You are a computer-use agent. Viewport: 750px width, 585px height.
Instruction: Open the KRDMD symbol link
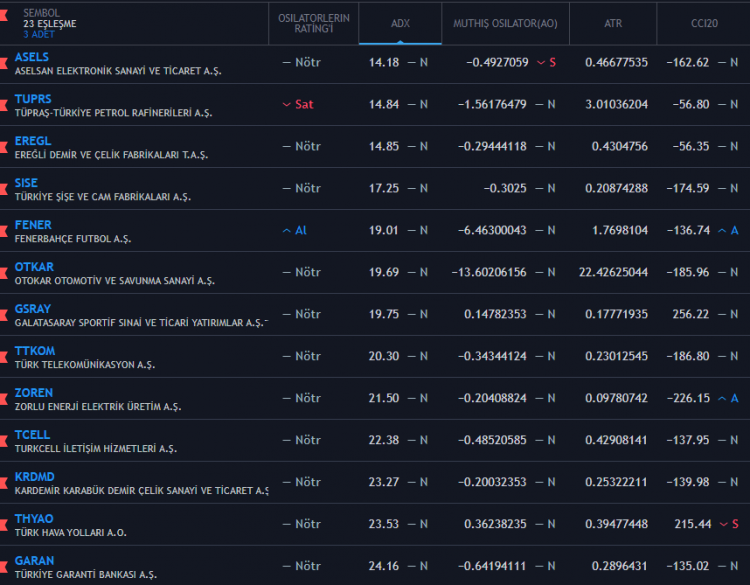(x=34, y=477)
